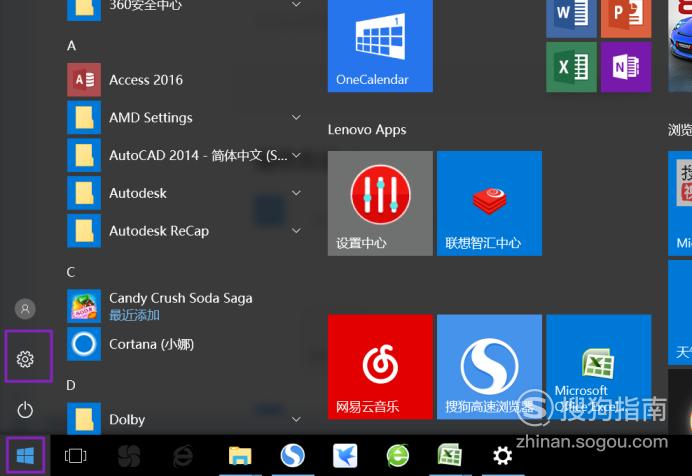This screenshot has height=476, width=692.
Task: Open the 网易云音乐 tile
Action: [x=380, y=367]
